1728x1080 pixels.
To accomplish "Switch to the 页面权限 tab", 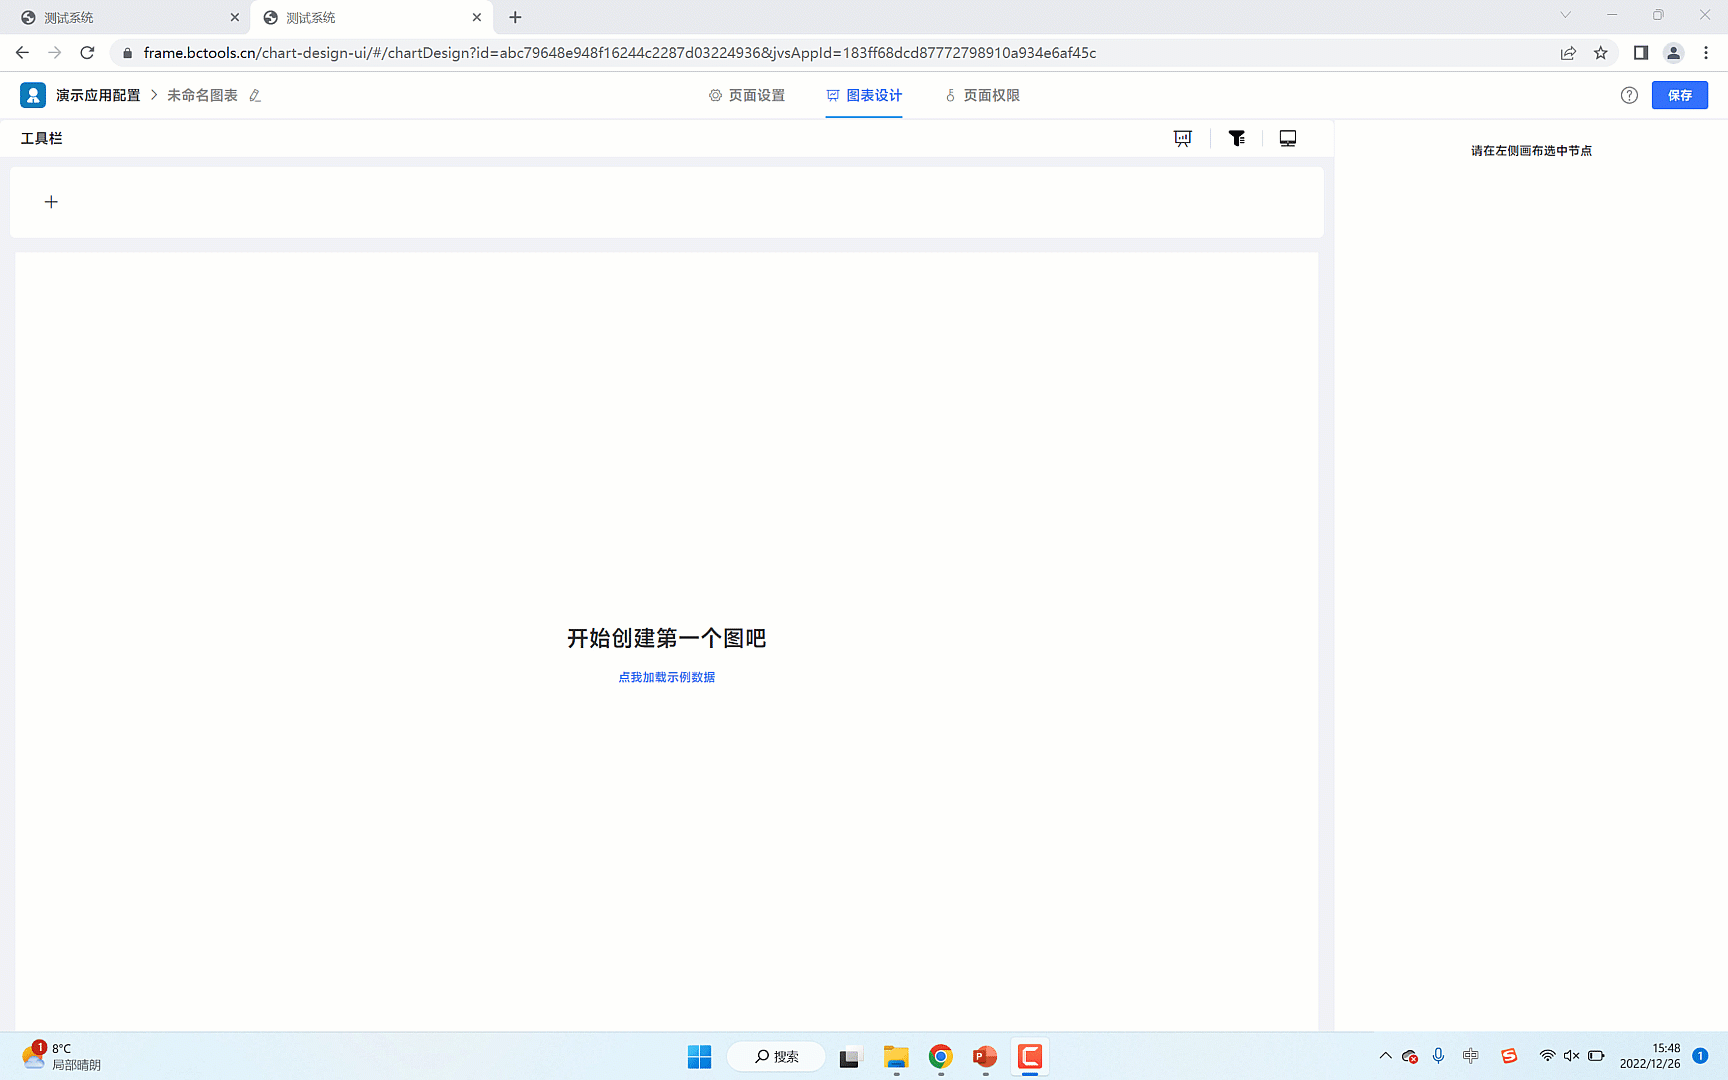I will coord(982,95).
